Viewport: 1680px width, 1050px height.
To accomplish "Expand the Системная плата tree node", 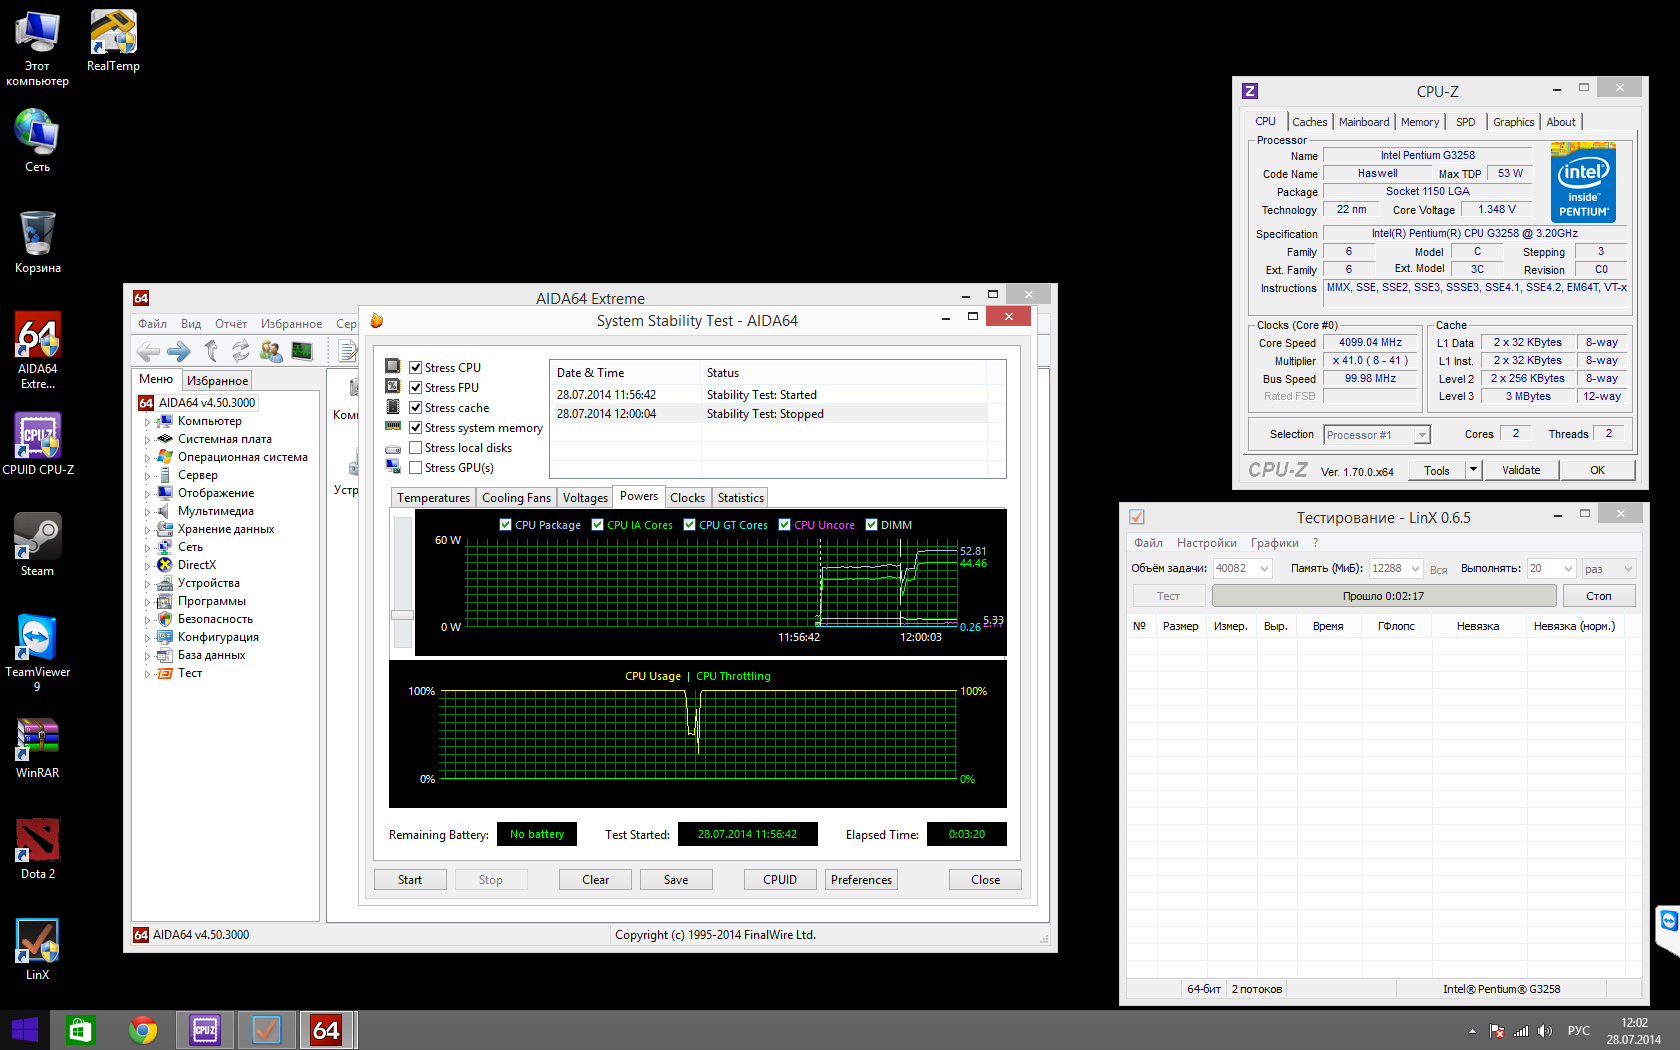I will pyautogui.click(x=147, y=440).
